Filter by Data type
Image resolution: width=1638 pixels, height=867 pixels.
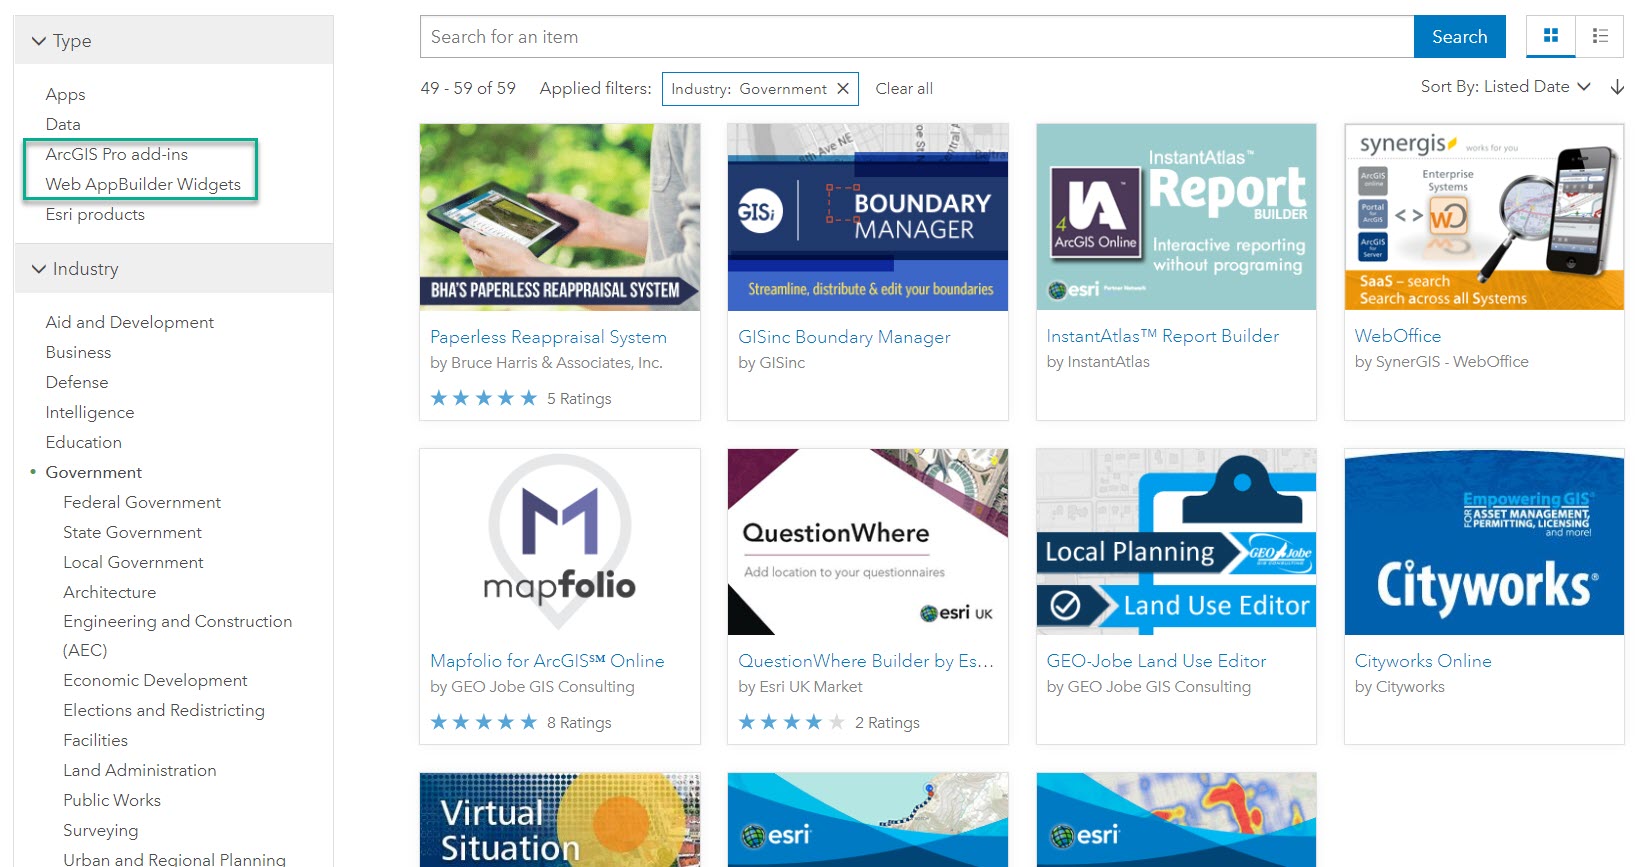[x=63, y=124]
